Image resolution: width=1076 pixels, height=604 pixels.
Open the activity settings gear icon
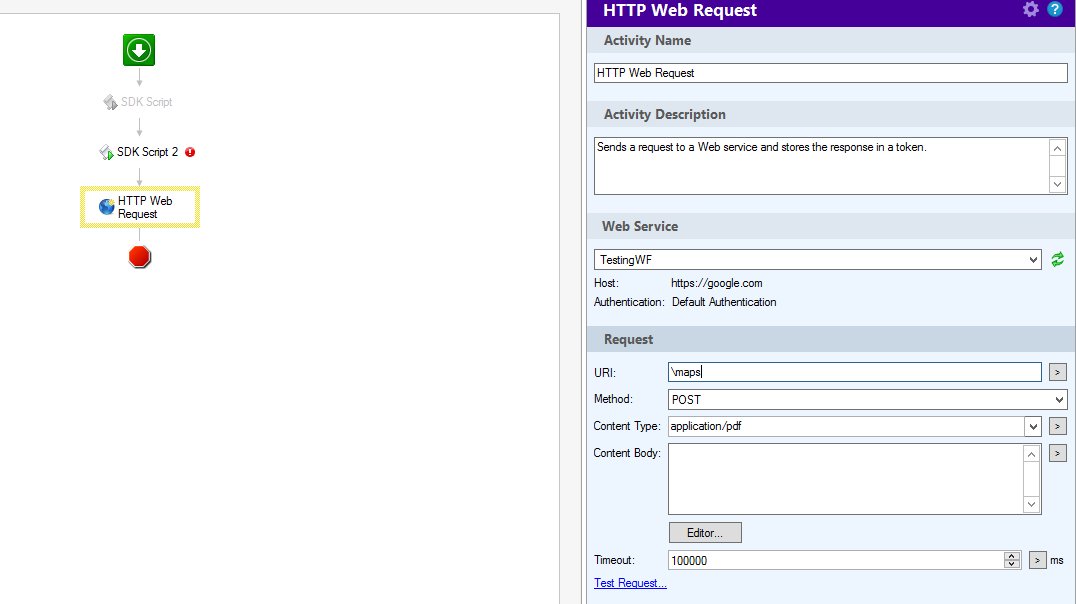(x=1031, y=10)
